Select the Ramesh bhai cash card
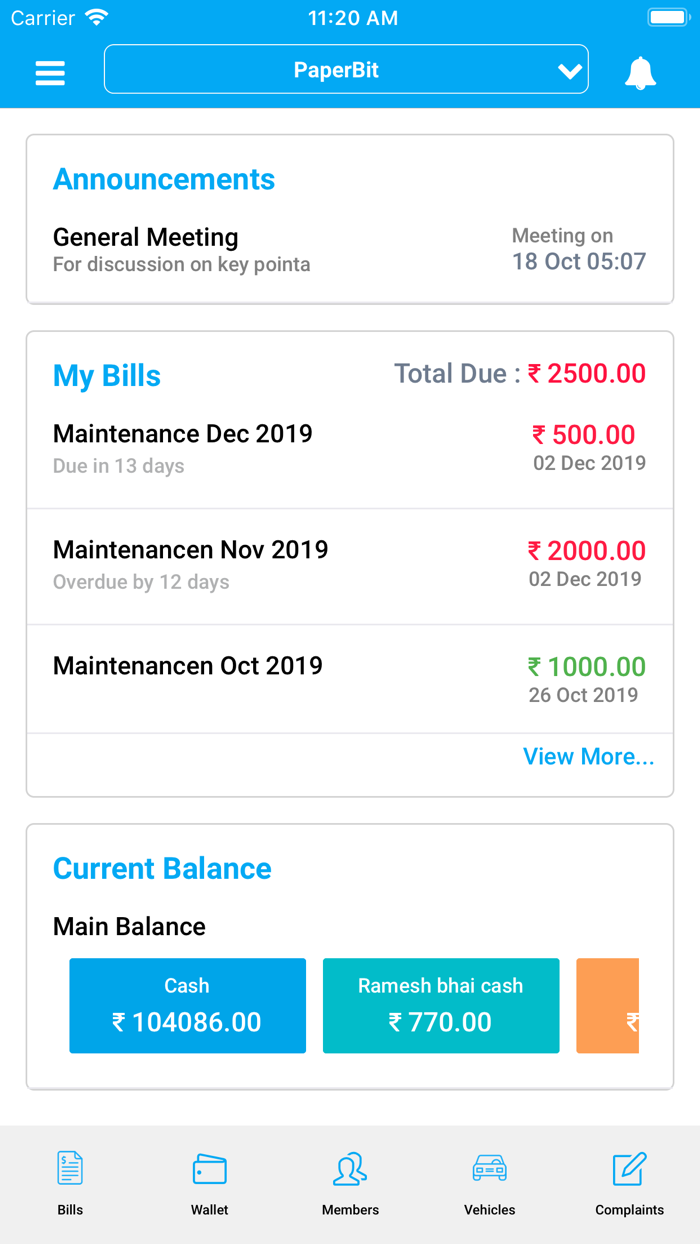 click(440, 1006)
